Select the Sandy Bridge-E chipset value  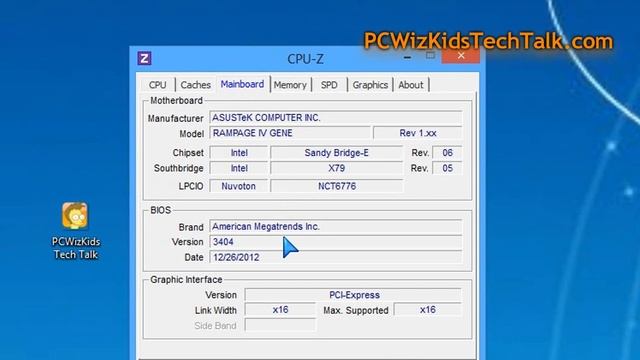pos(336,153)
